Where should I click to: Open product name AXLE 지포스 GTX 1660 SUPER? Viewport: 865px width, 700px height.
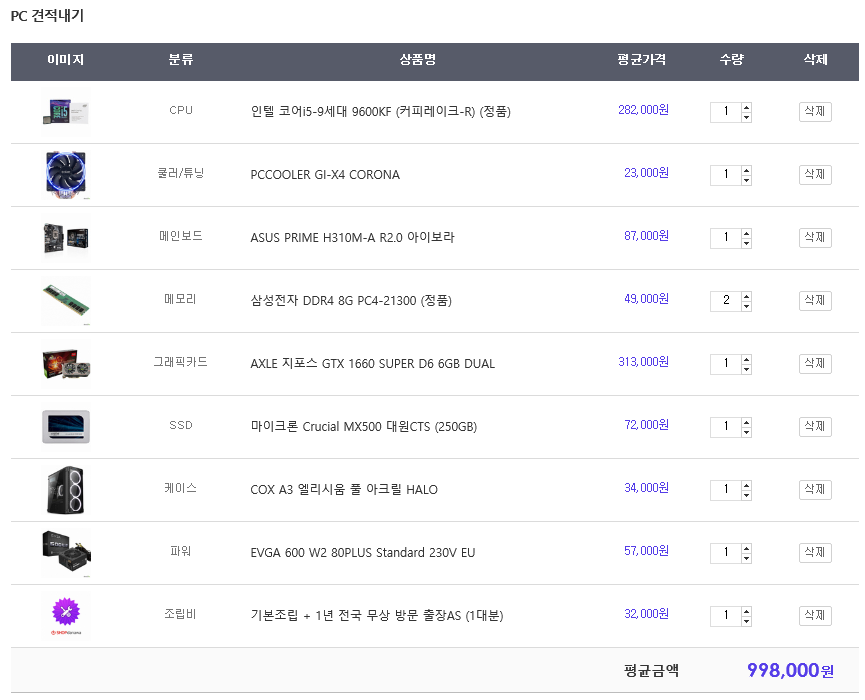click(x=373, y=363)
